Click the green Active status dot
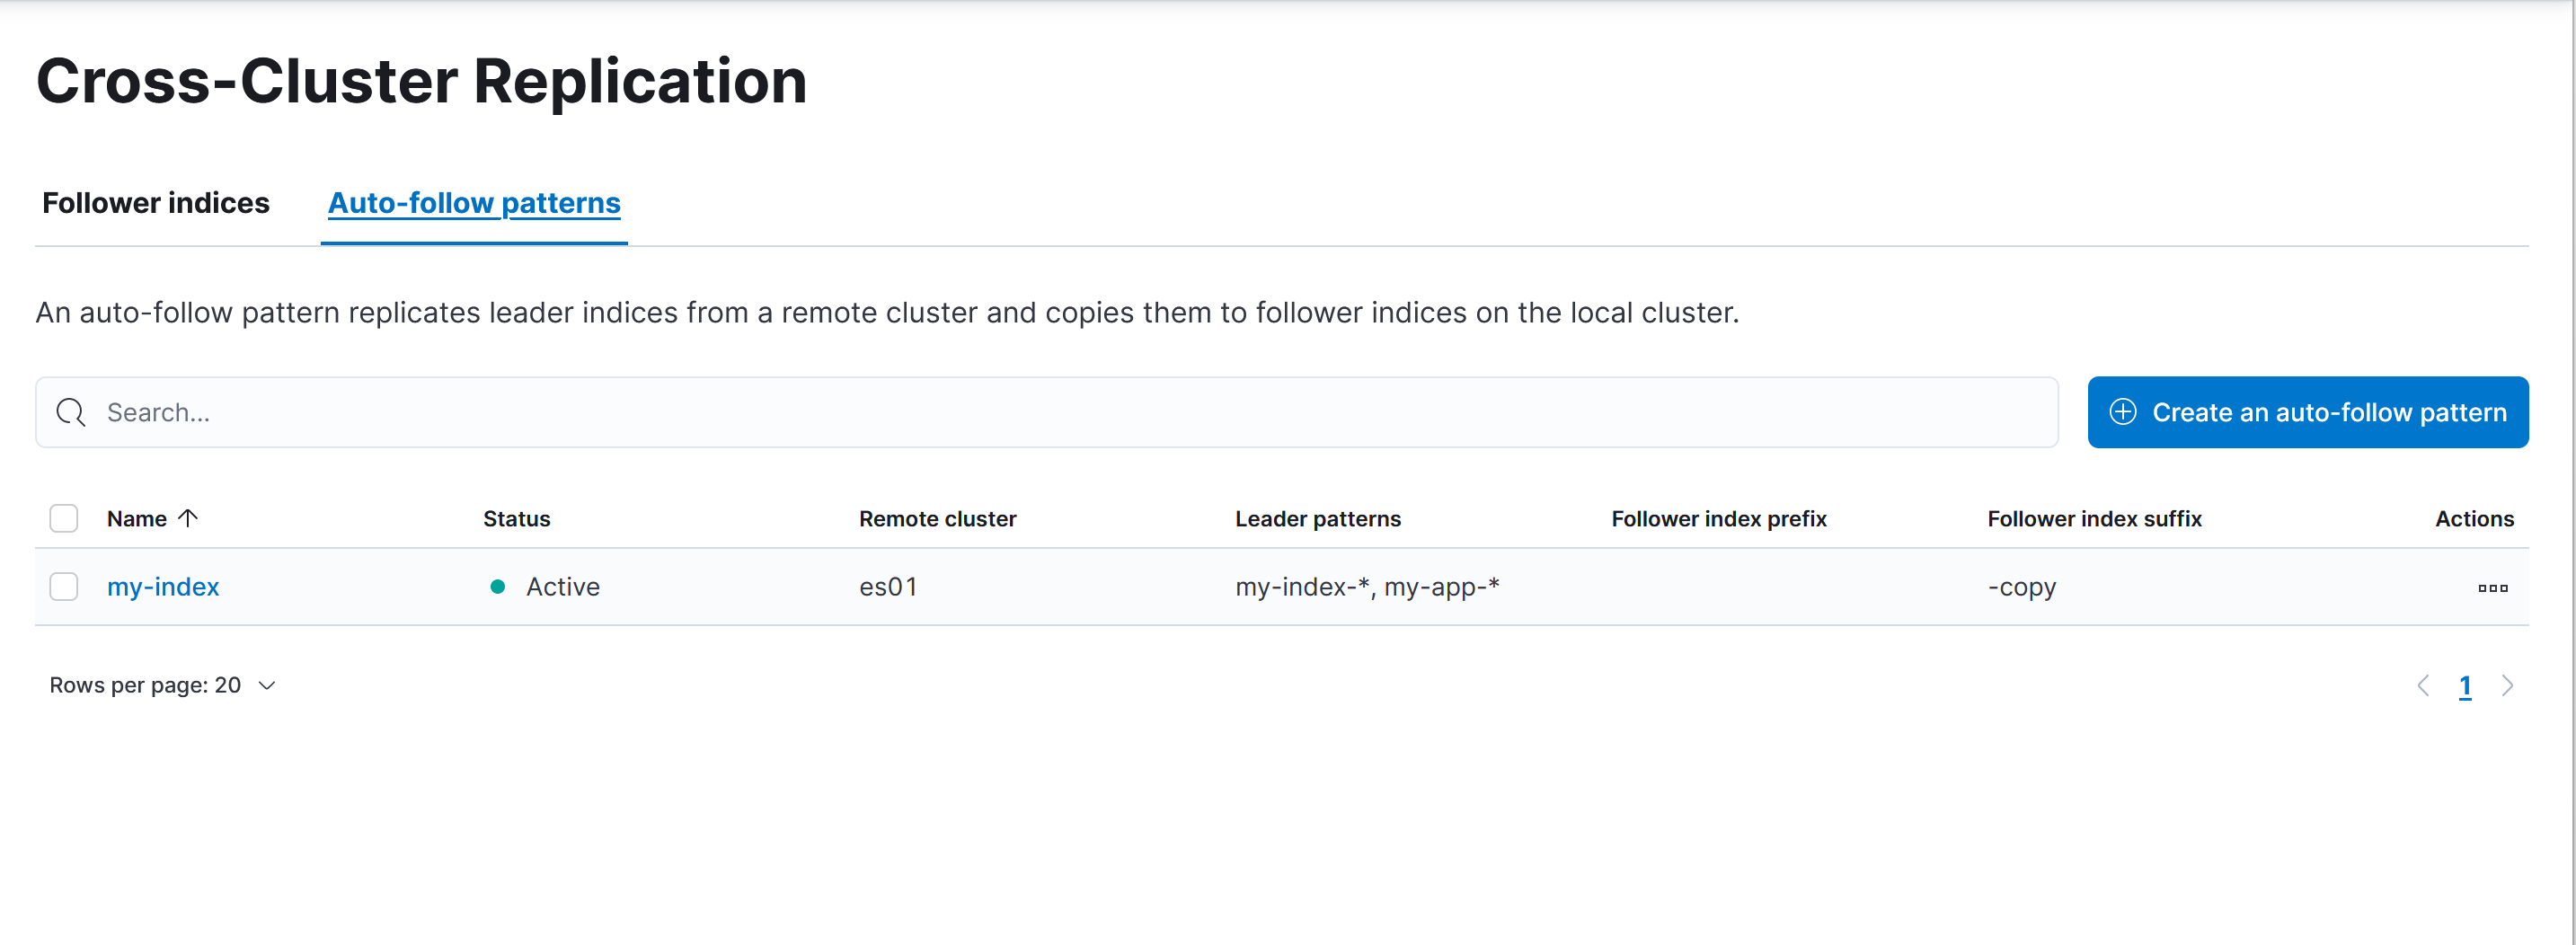The image size is (2576, 945). pos(497,587)
